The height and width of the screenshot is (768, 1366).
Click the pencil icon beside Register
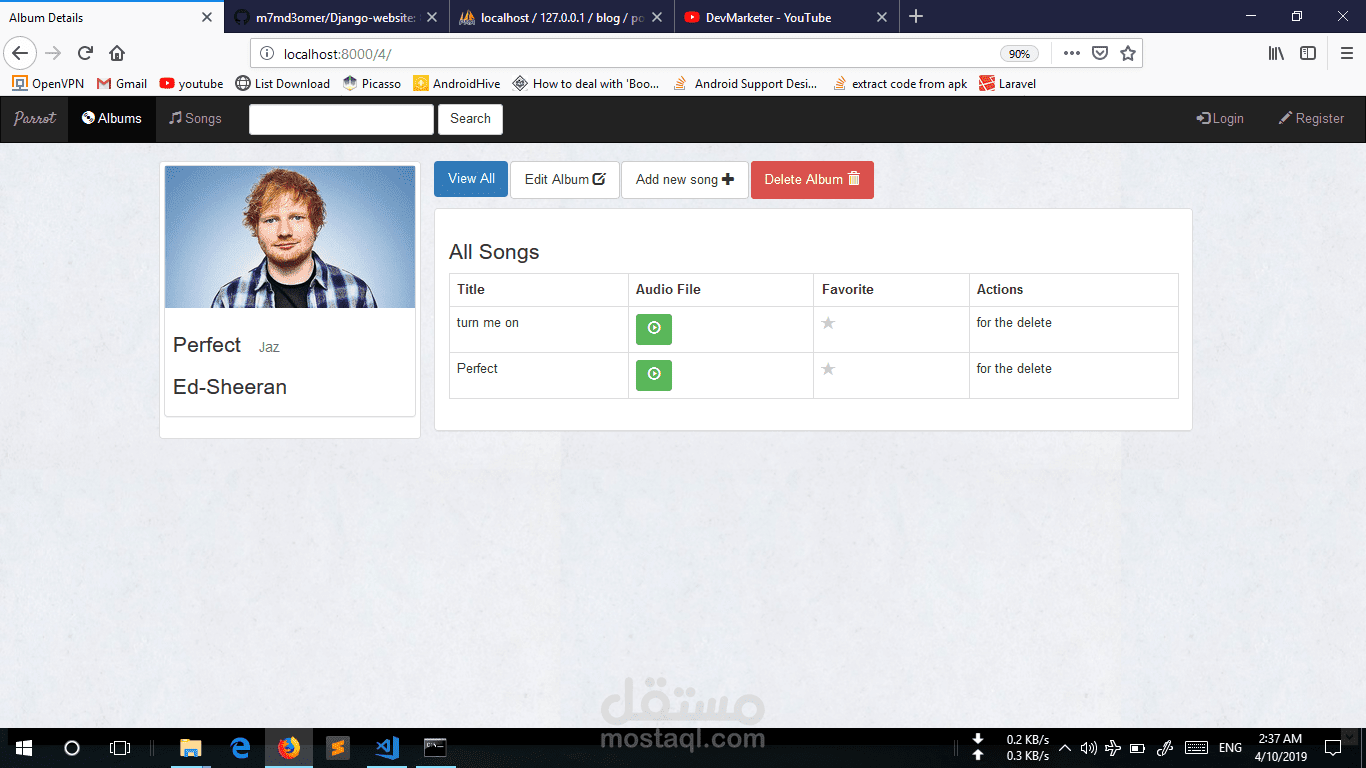click(1283, 118)
